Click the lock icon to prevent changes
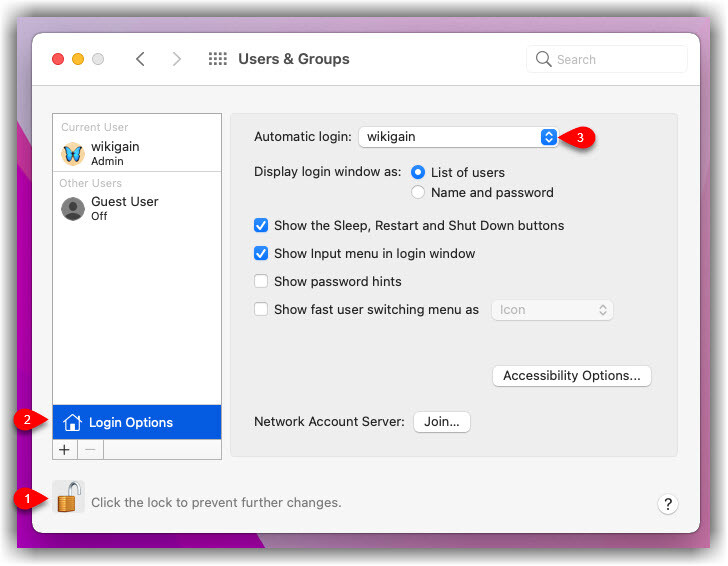 coord(68,498)
